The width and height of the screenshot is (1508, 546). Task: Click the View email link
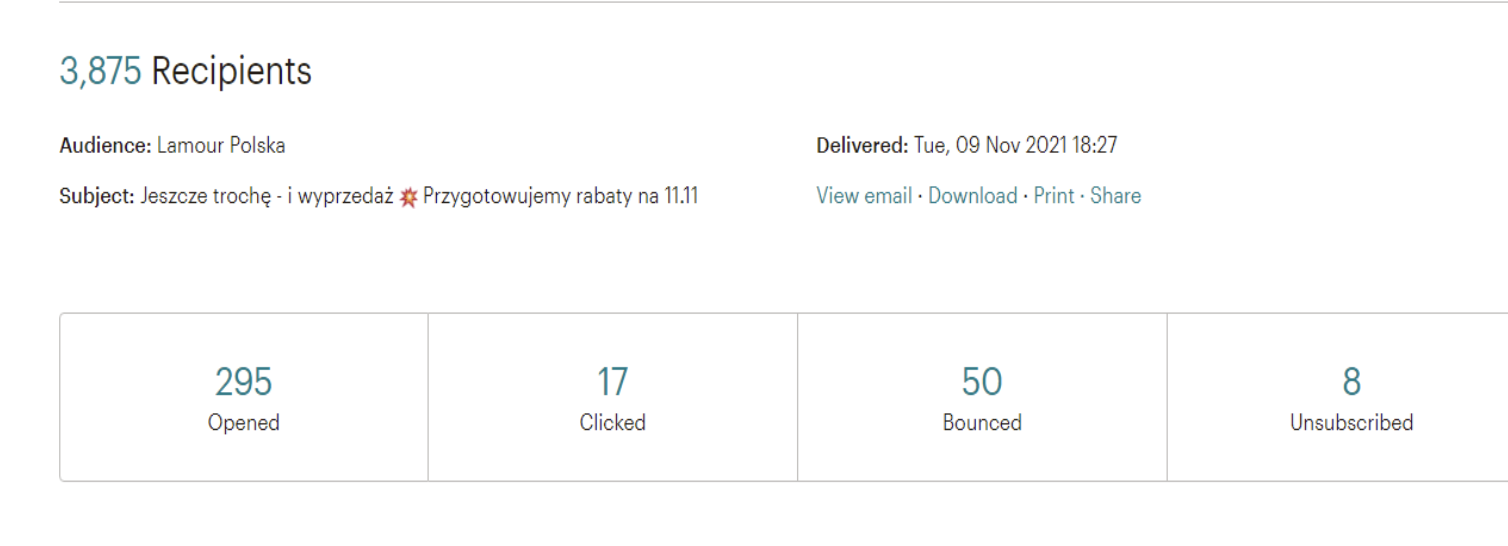(x=864, y=196)
